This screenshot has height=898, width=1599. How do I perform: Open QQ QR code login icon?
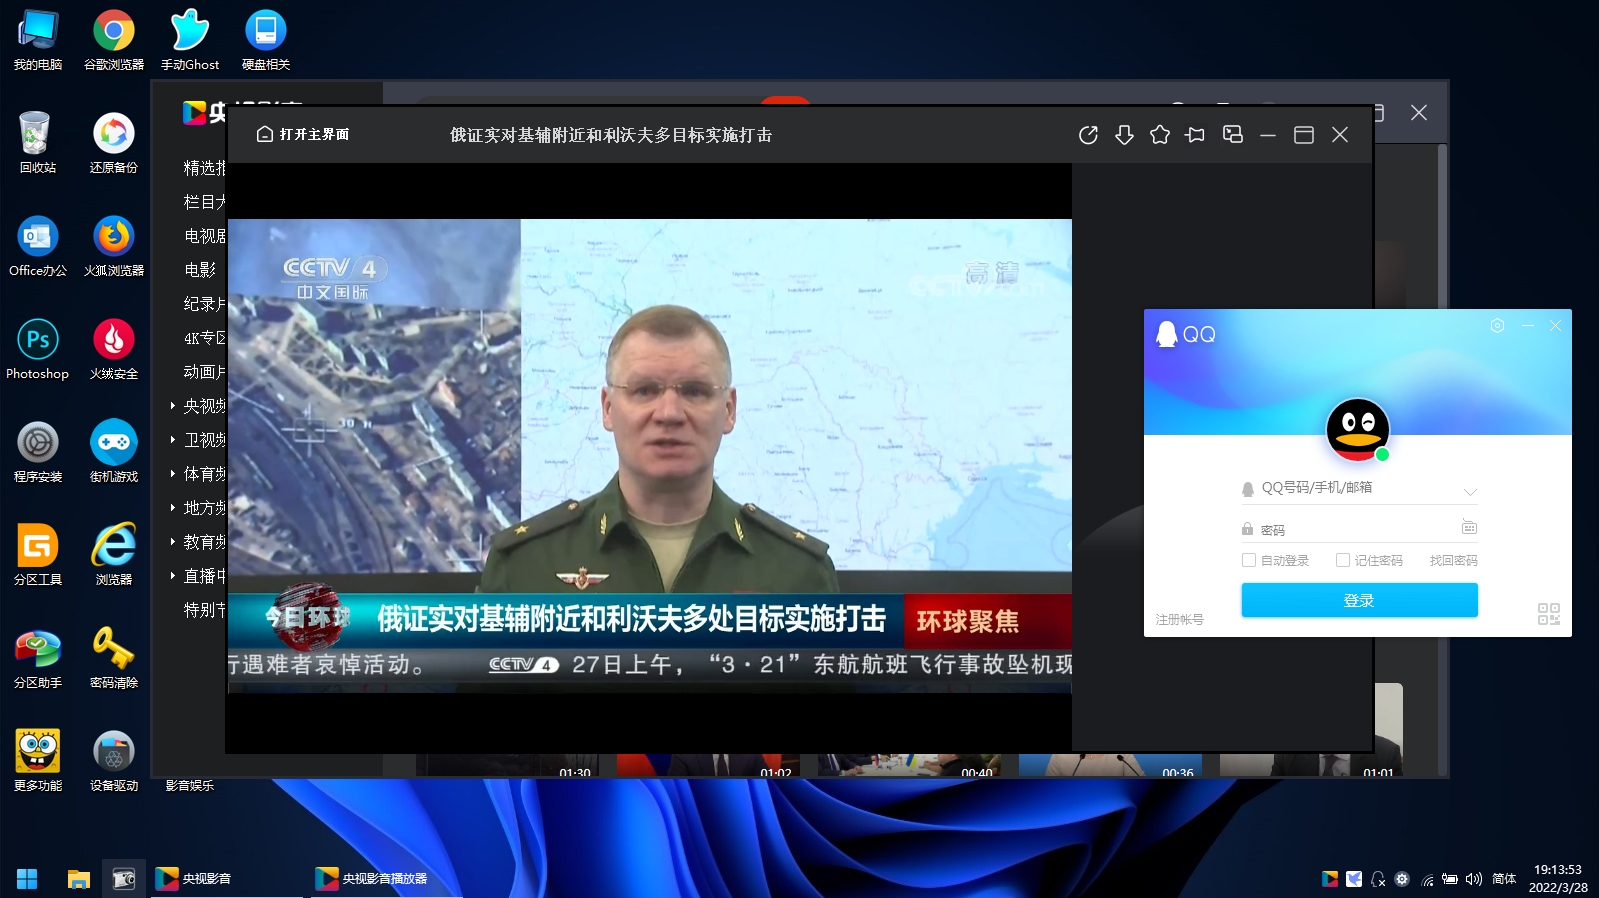coord(1549,614)
